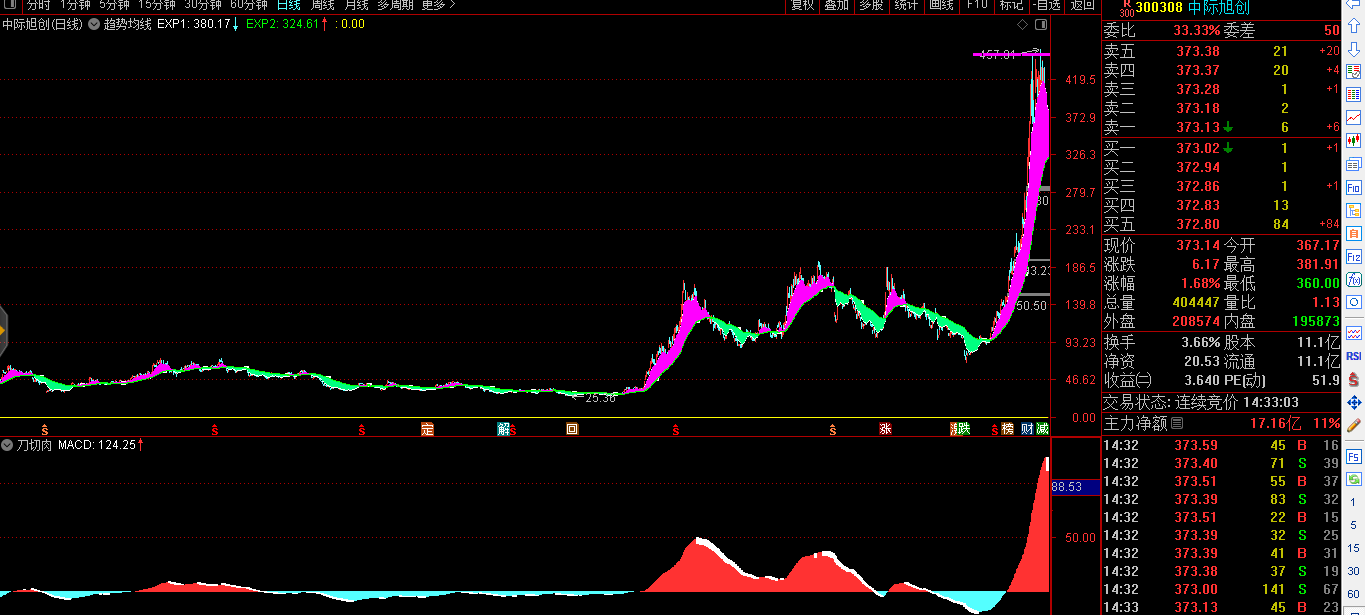This screenshot has width=1365, height=615.
Task: Click the blue Fiz sidebar icon
Action: [x=1354, y=257]
